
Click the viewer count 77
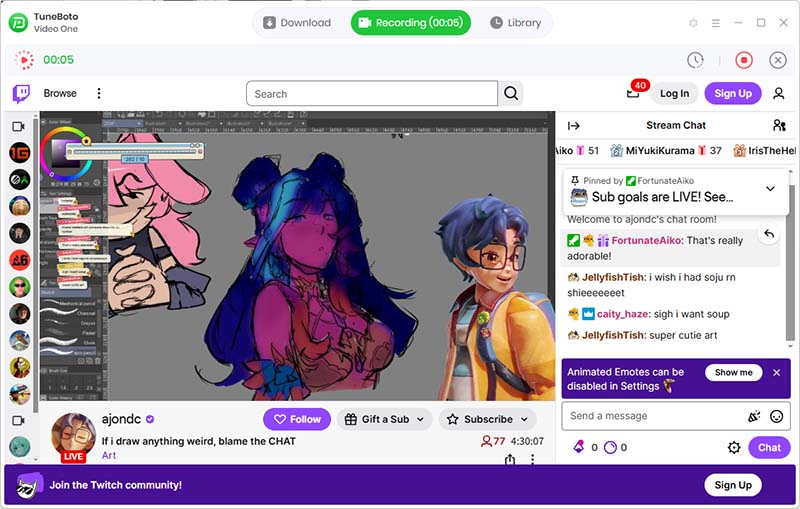pos(493,441)
